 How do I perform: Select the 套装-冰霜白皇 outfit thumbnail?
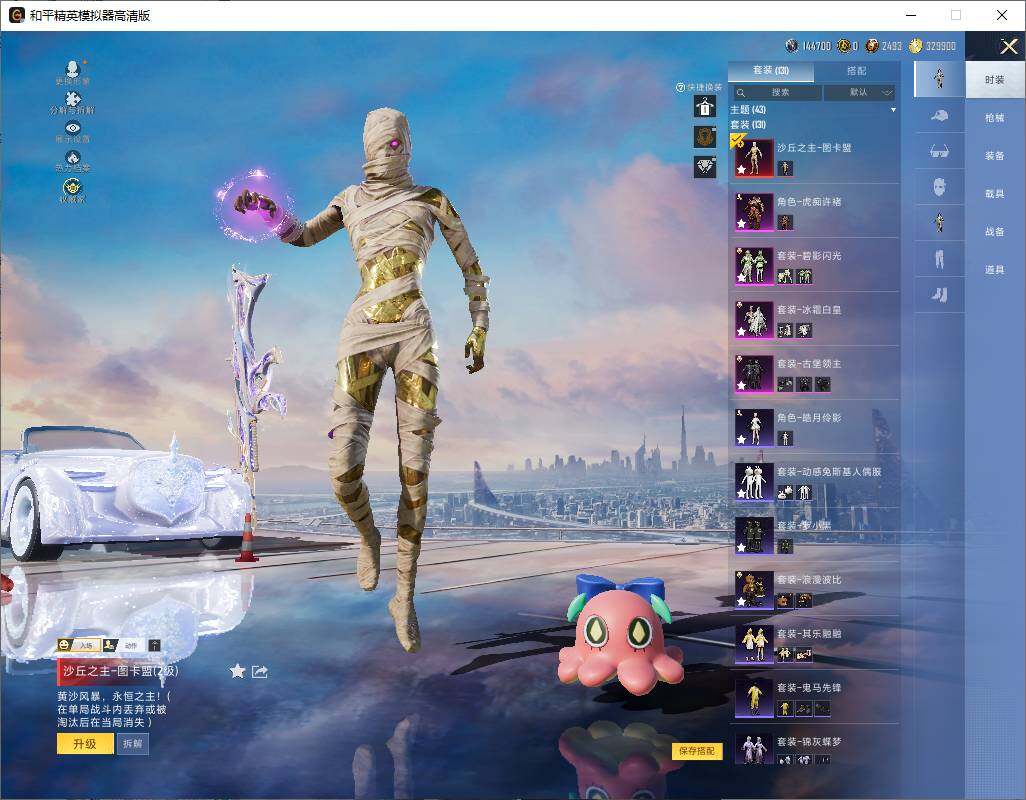click(754, 320)
